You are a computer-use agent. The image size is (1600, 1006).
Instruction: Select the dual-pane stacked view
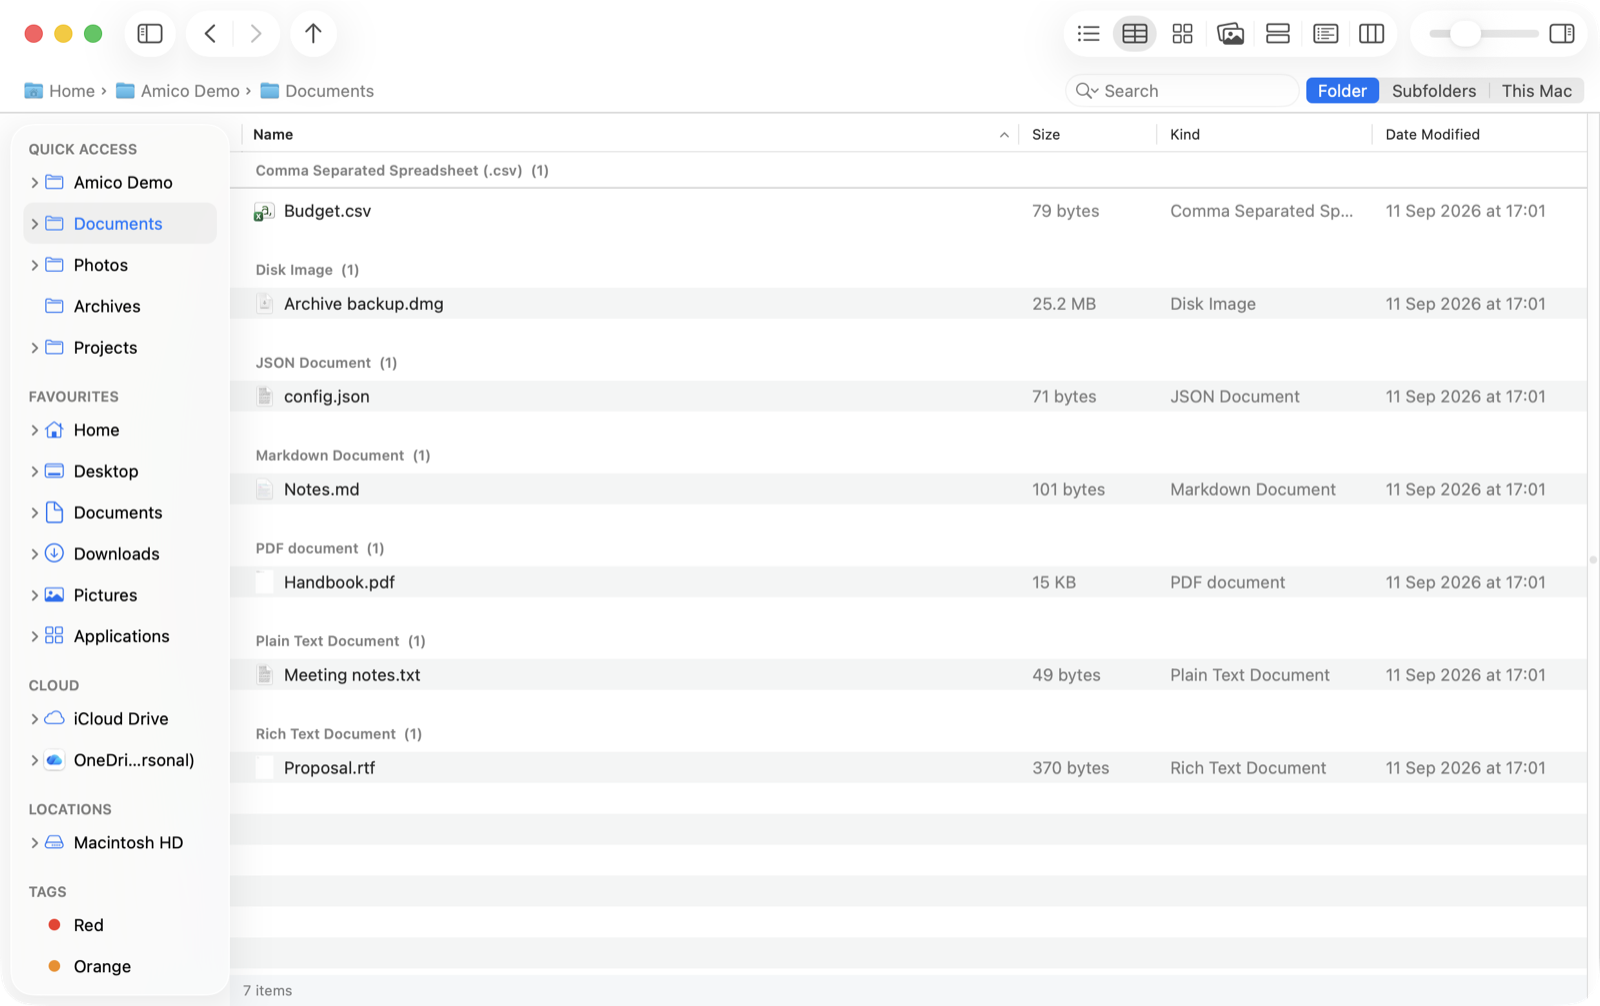click(1278, 34)
